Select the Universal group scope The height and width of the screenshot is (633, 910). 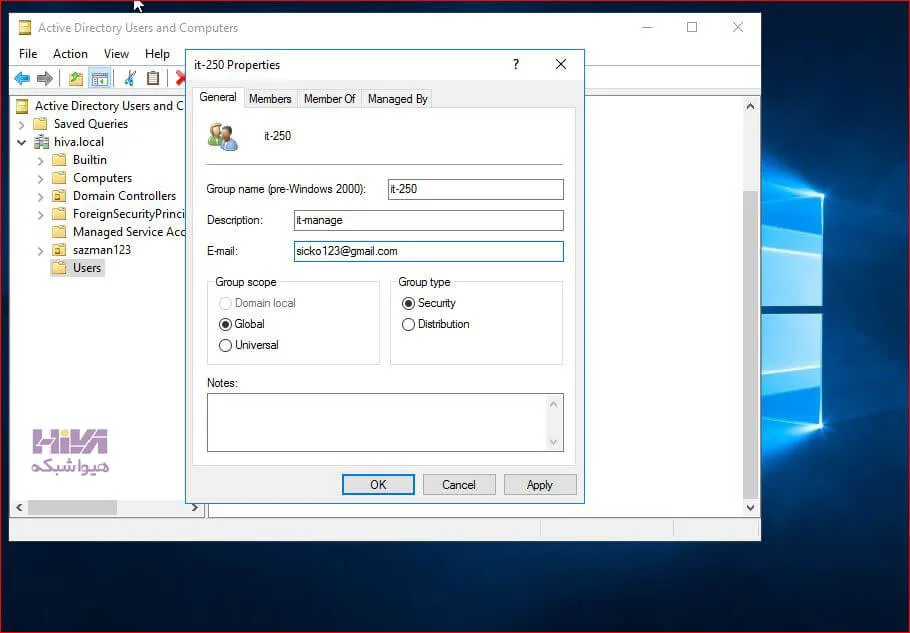click(225, 345)
